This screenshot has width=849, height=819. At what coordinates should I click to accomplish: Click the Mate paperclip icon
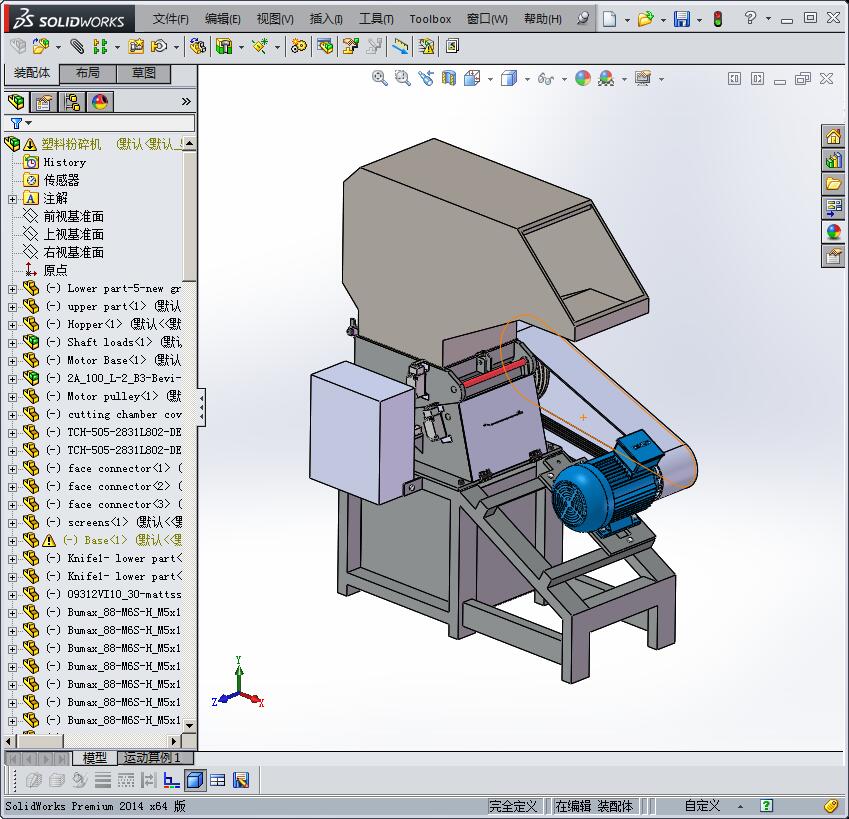coord(77,47)
